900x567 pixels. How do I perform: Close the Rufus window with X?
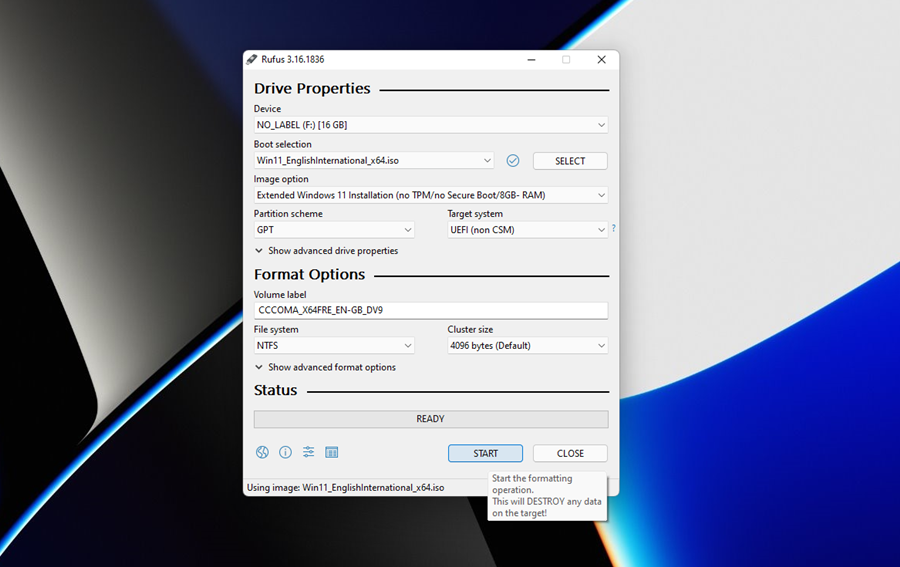point(602,60)
